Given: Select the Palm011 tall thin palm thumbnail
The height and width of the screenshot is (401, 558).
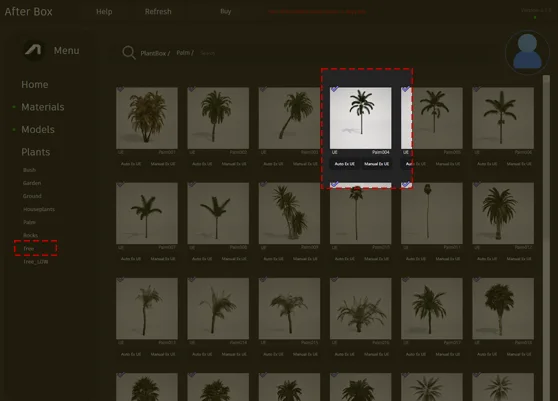Looking at the screenshot, I should pyautogui.click(x=432, y=213).
